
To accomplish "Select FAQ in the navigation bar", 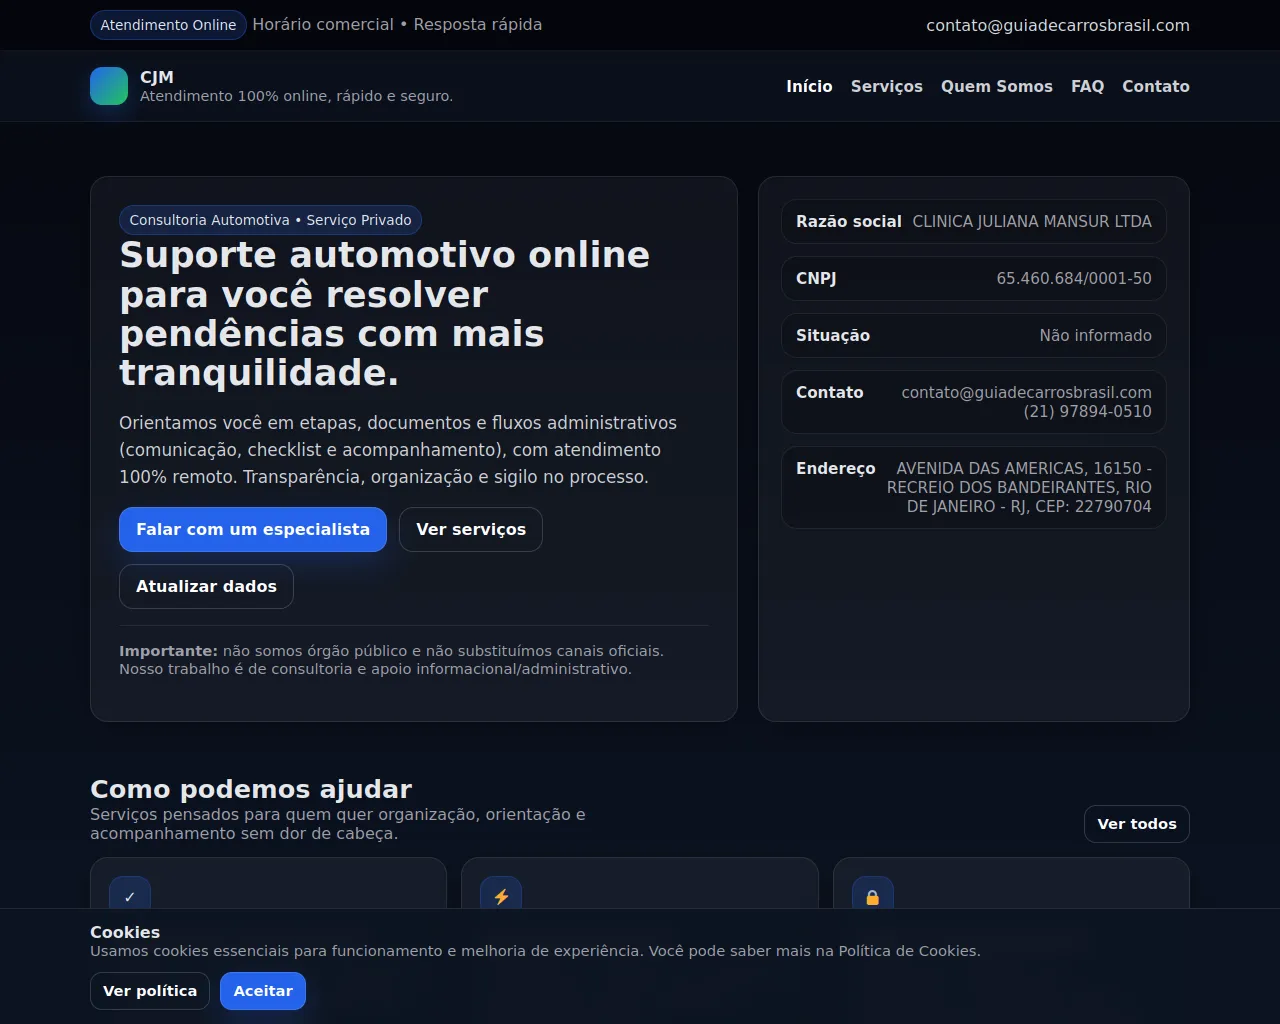I will coord(1087,86).
